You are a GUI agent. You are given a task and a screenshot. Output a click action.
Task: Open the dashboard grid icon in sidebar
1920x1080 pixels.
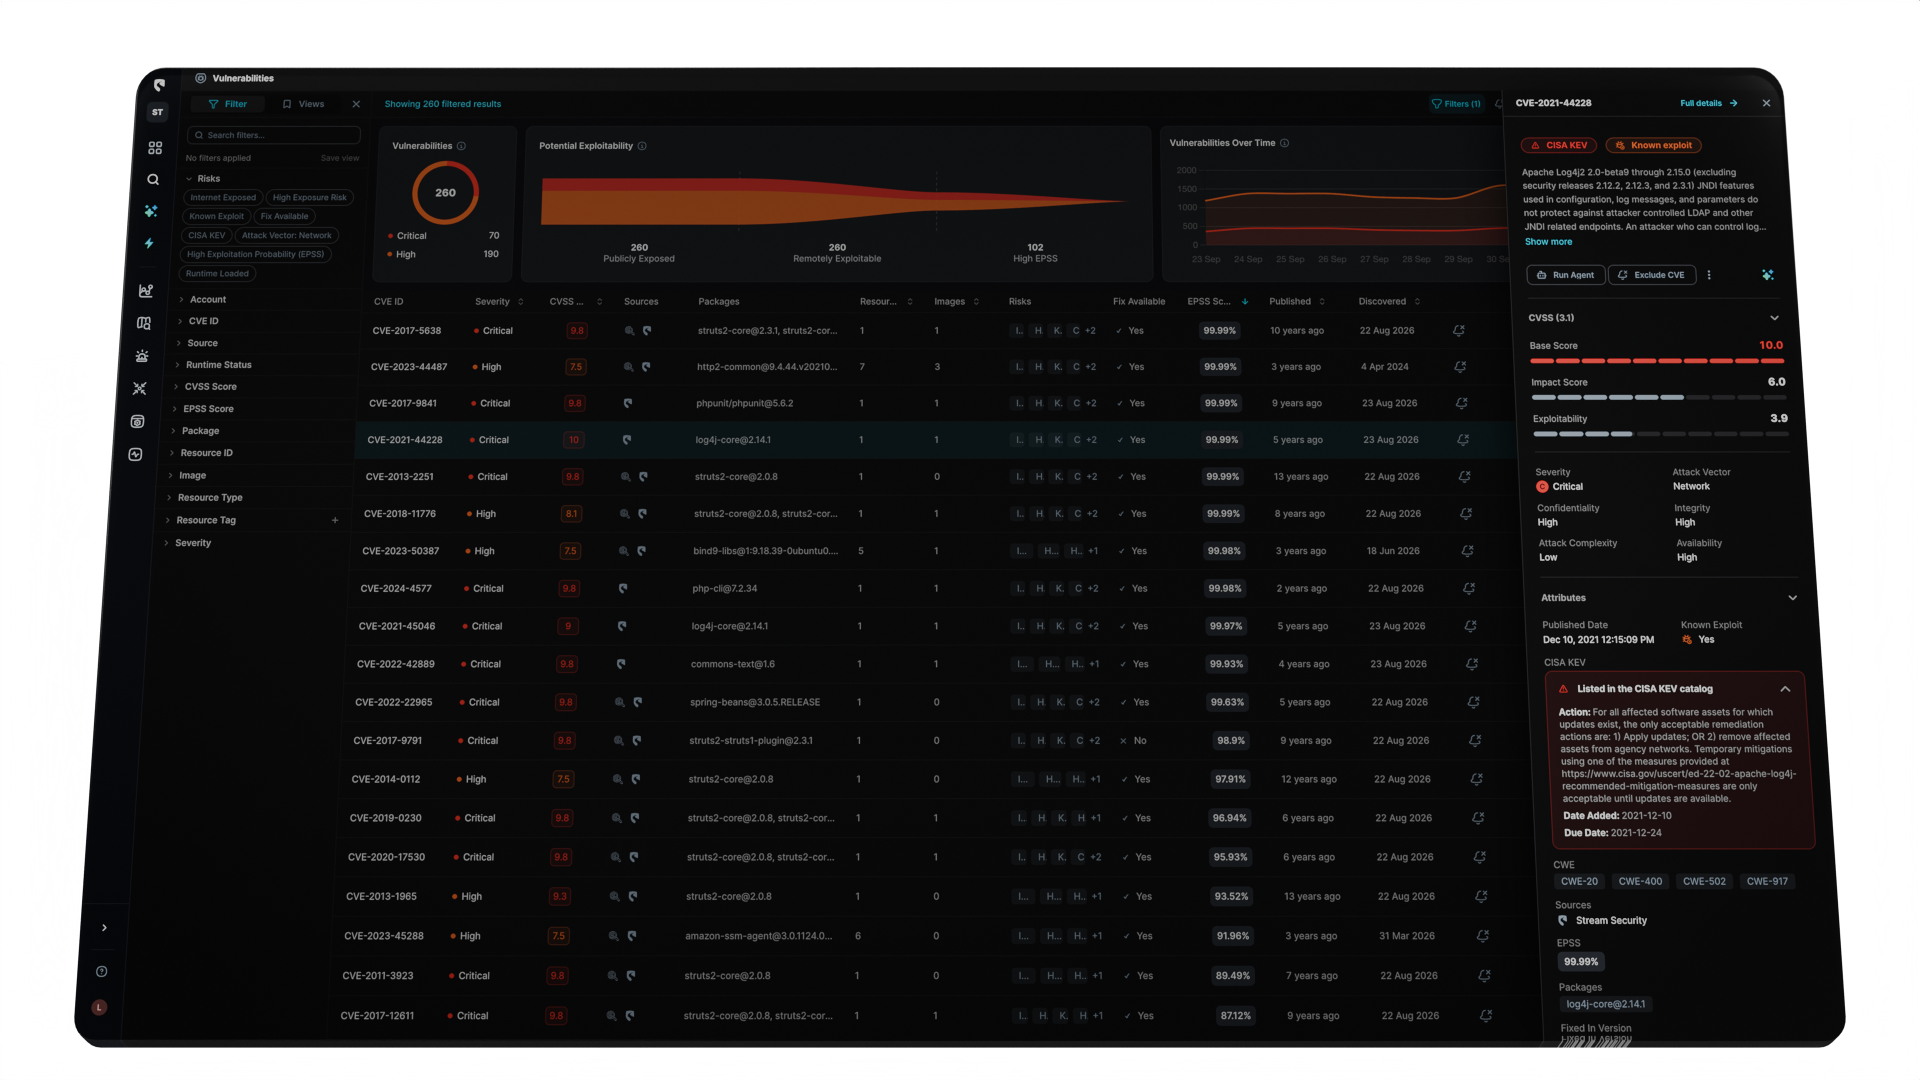click(x=155, y=148)
